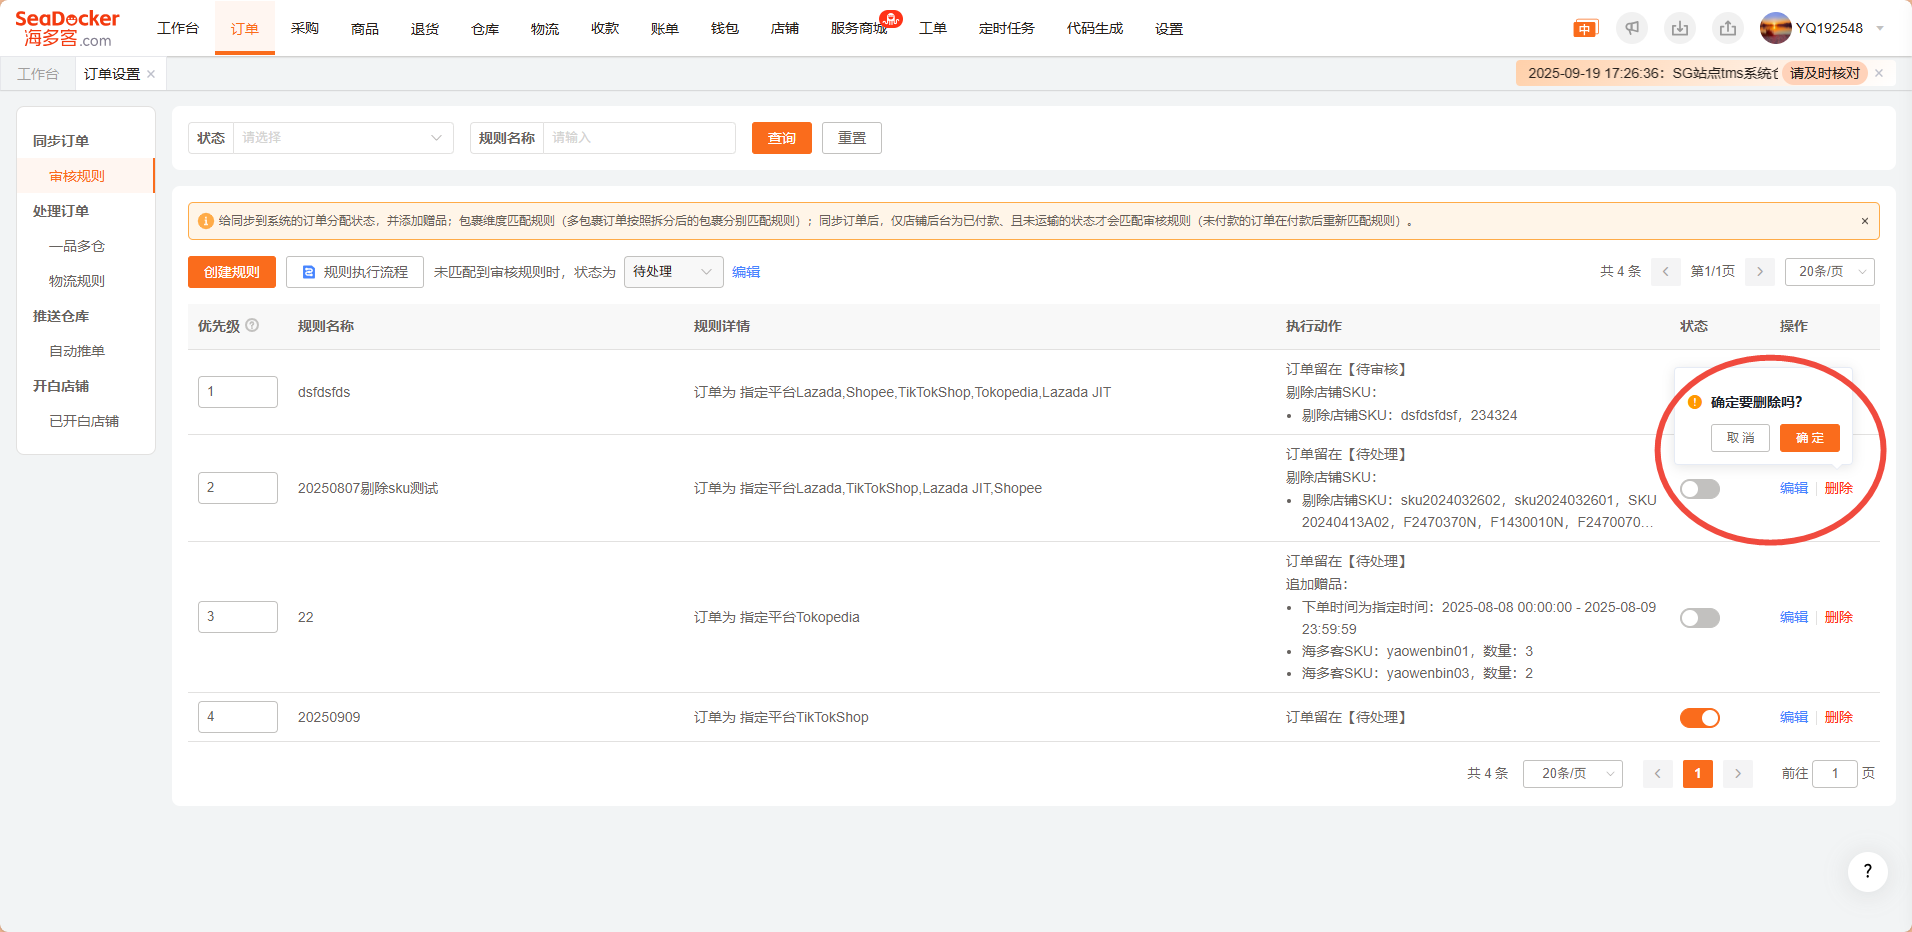
Task: Click the priority help info icon
Action: coord(252,325)
